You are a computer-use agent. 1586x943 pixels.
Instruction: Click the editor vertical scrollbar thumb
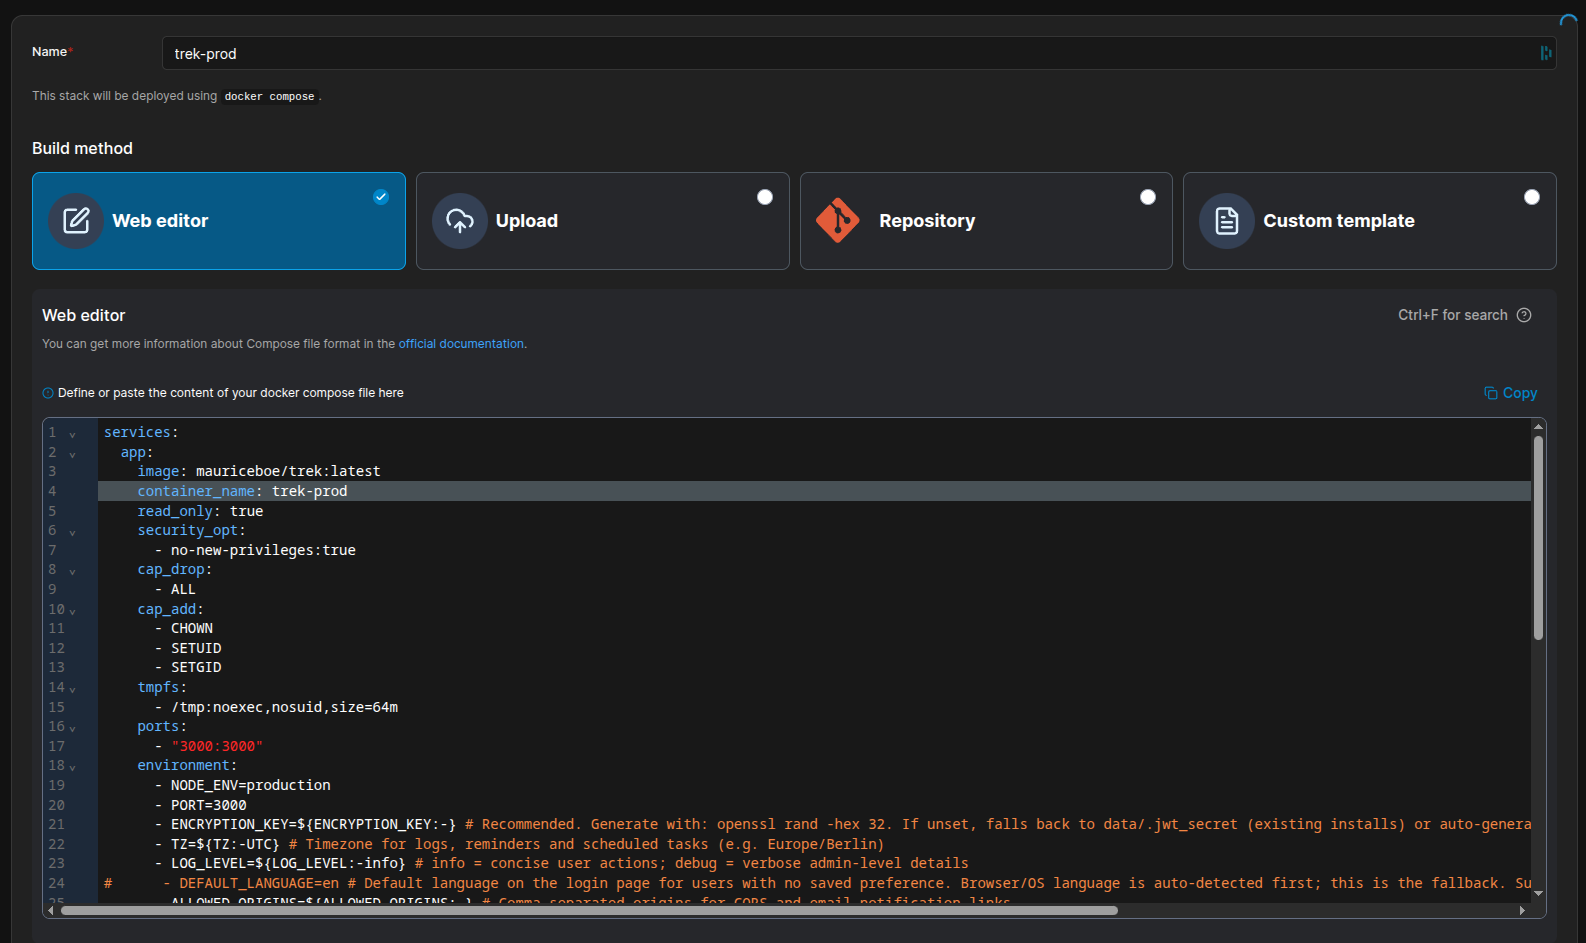point(1538,538)
